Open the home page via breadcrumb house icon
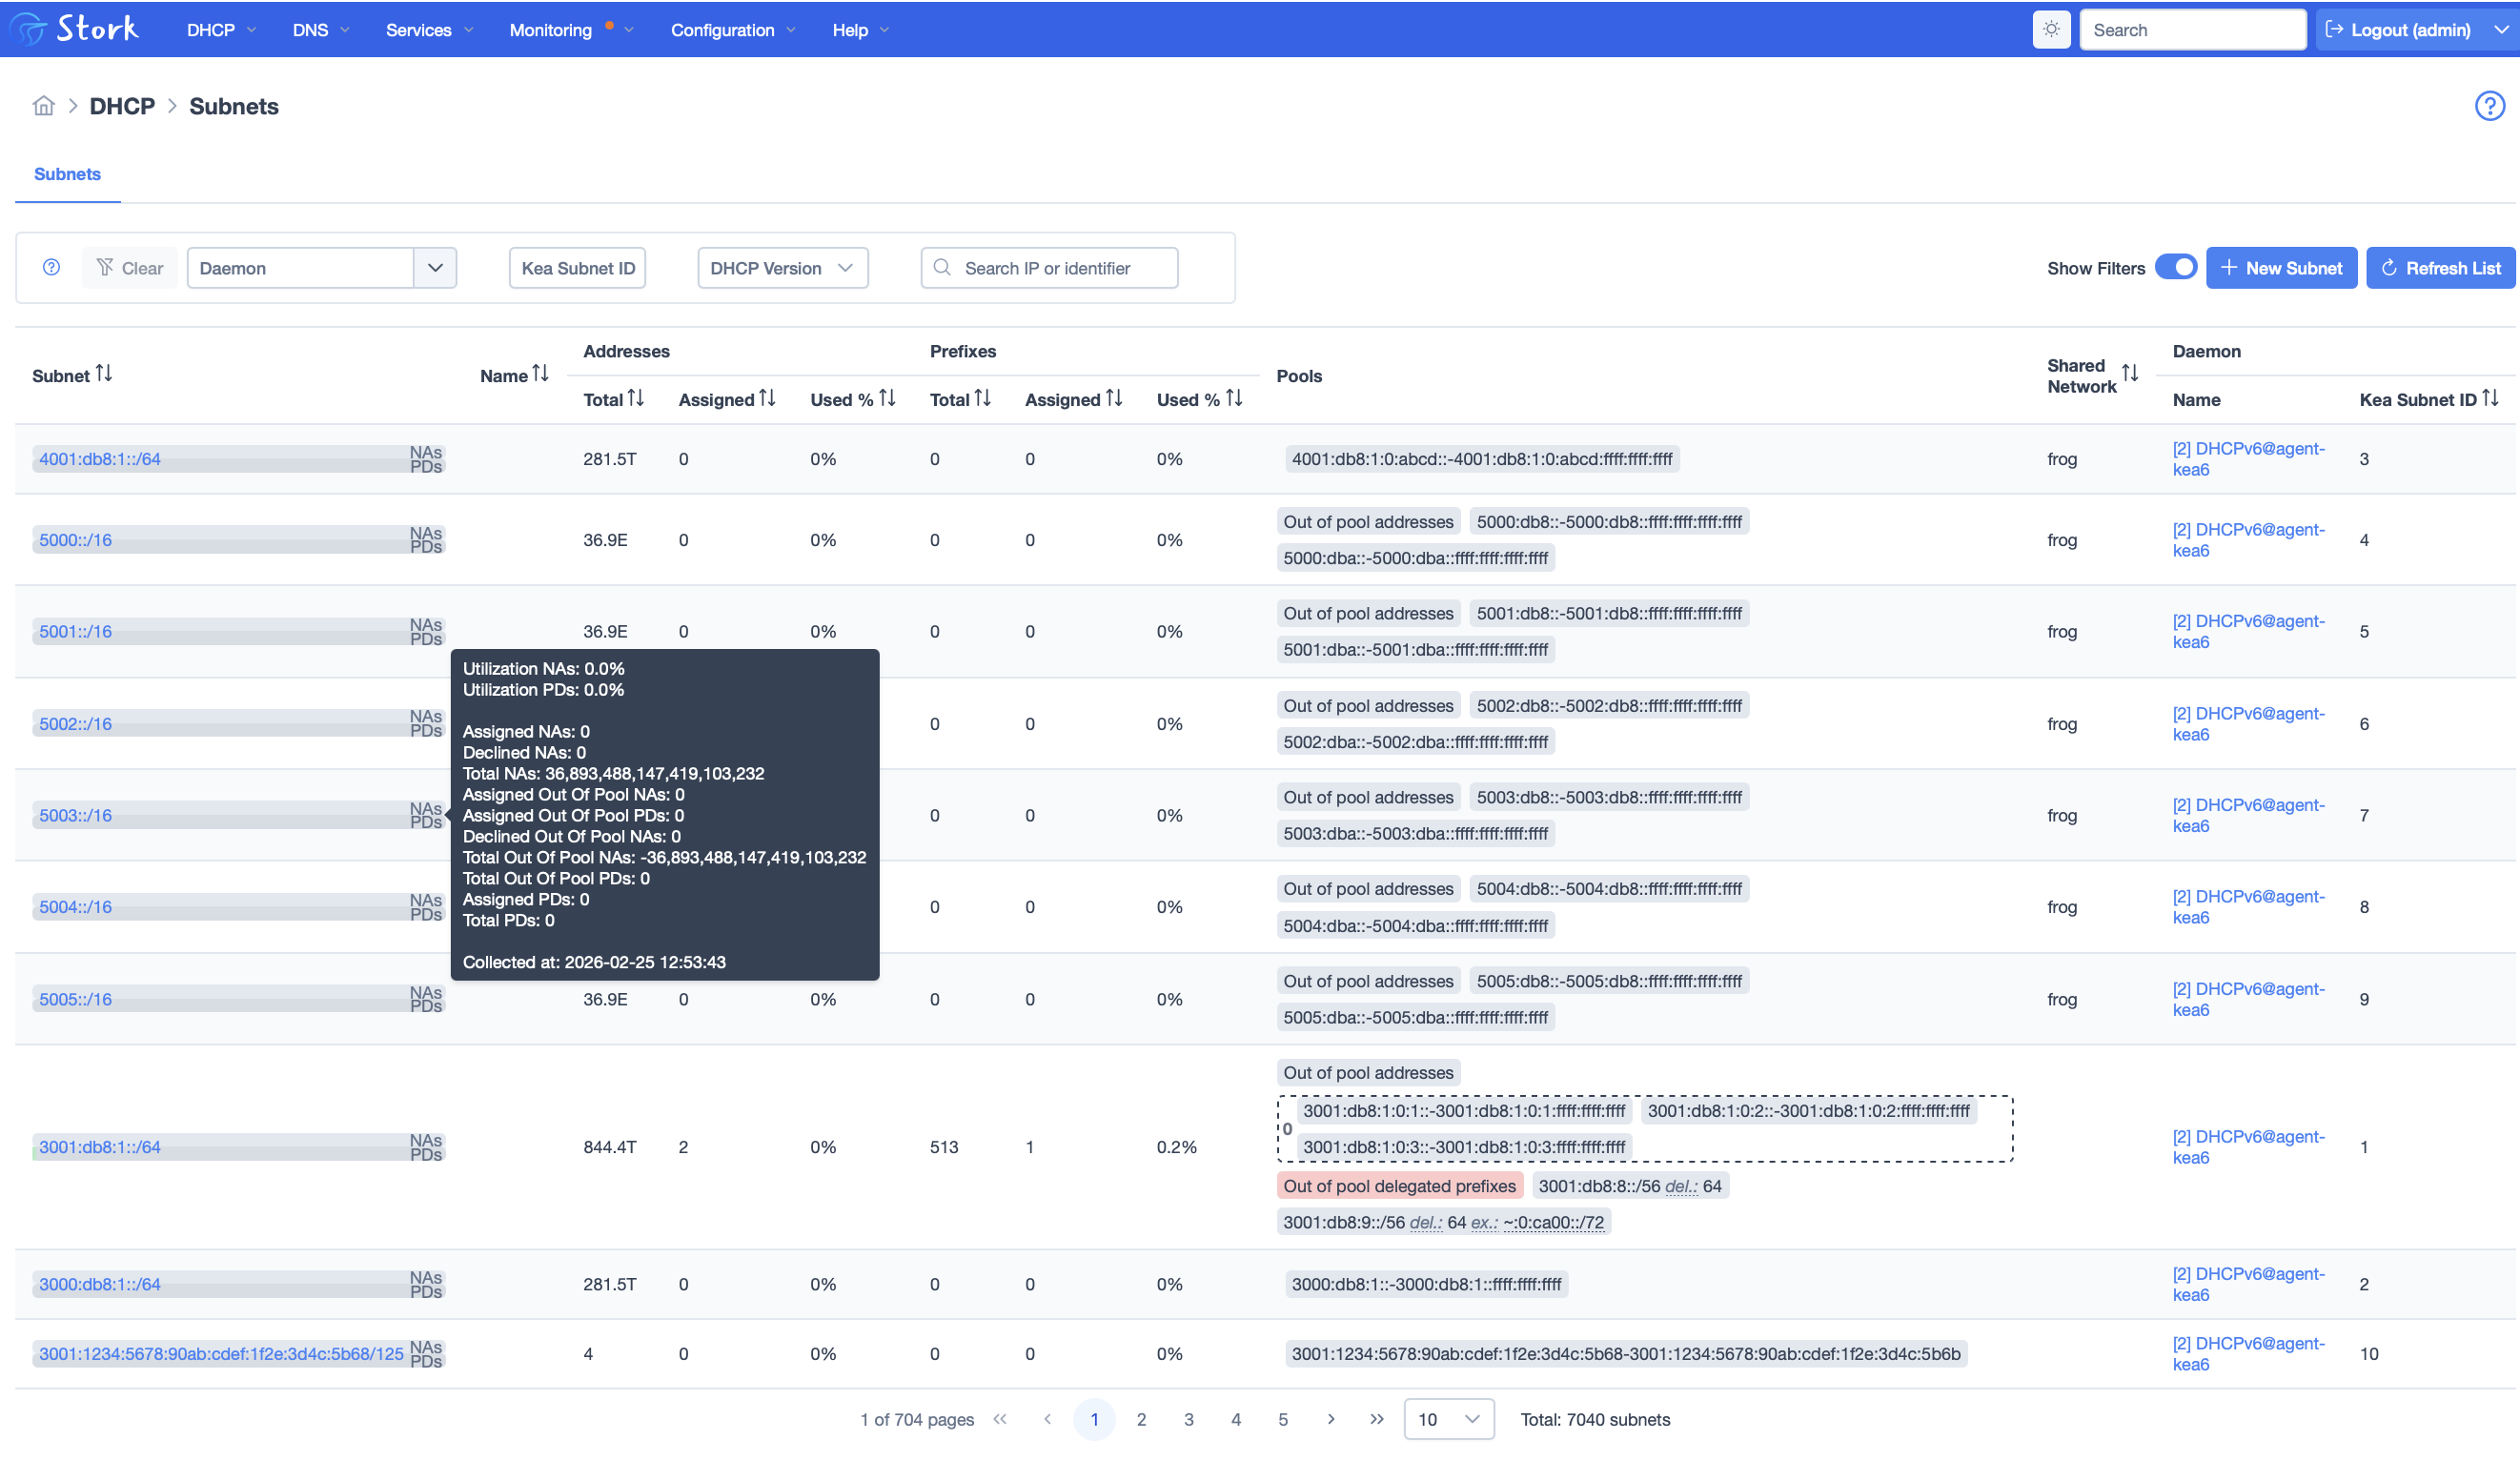The height and width of the screenshot is (1460, 2520). click(x=44, y=105)
